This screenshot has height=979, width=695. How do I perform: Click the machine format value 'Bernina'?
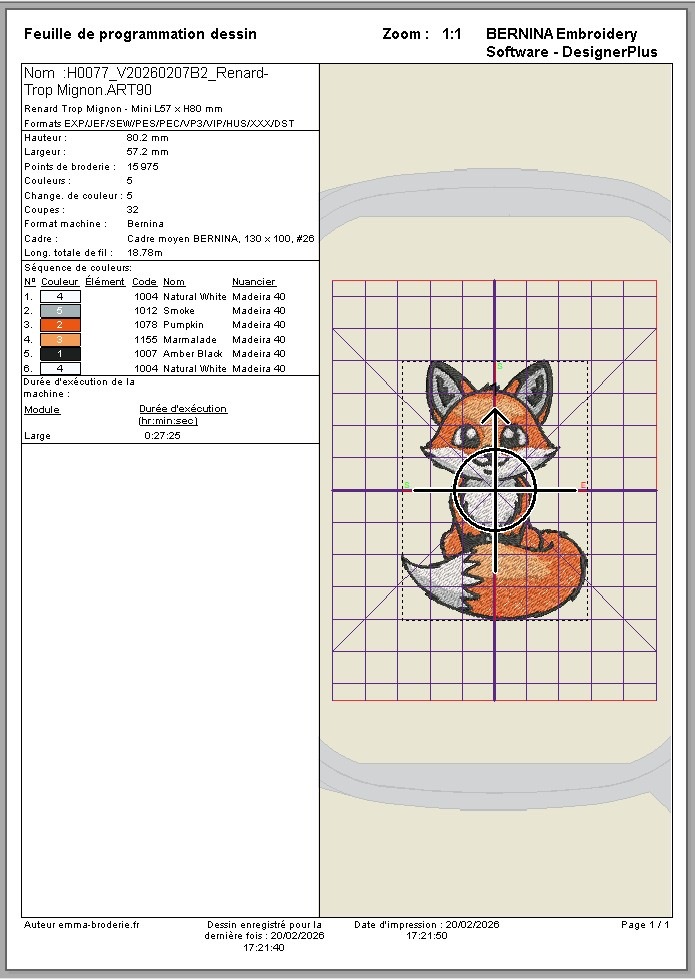click(x=145, y=224)
